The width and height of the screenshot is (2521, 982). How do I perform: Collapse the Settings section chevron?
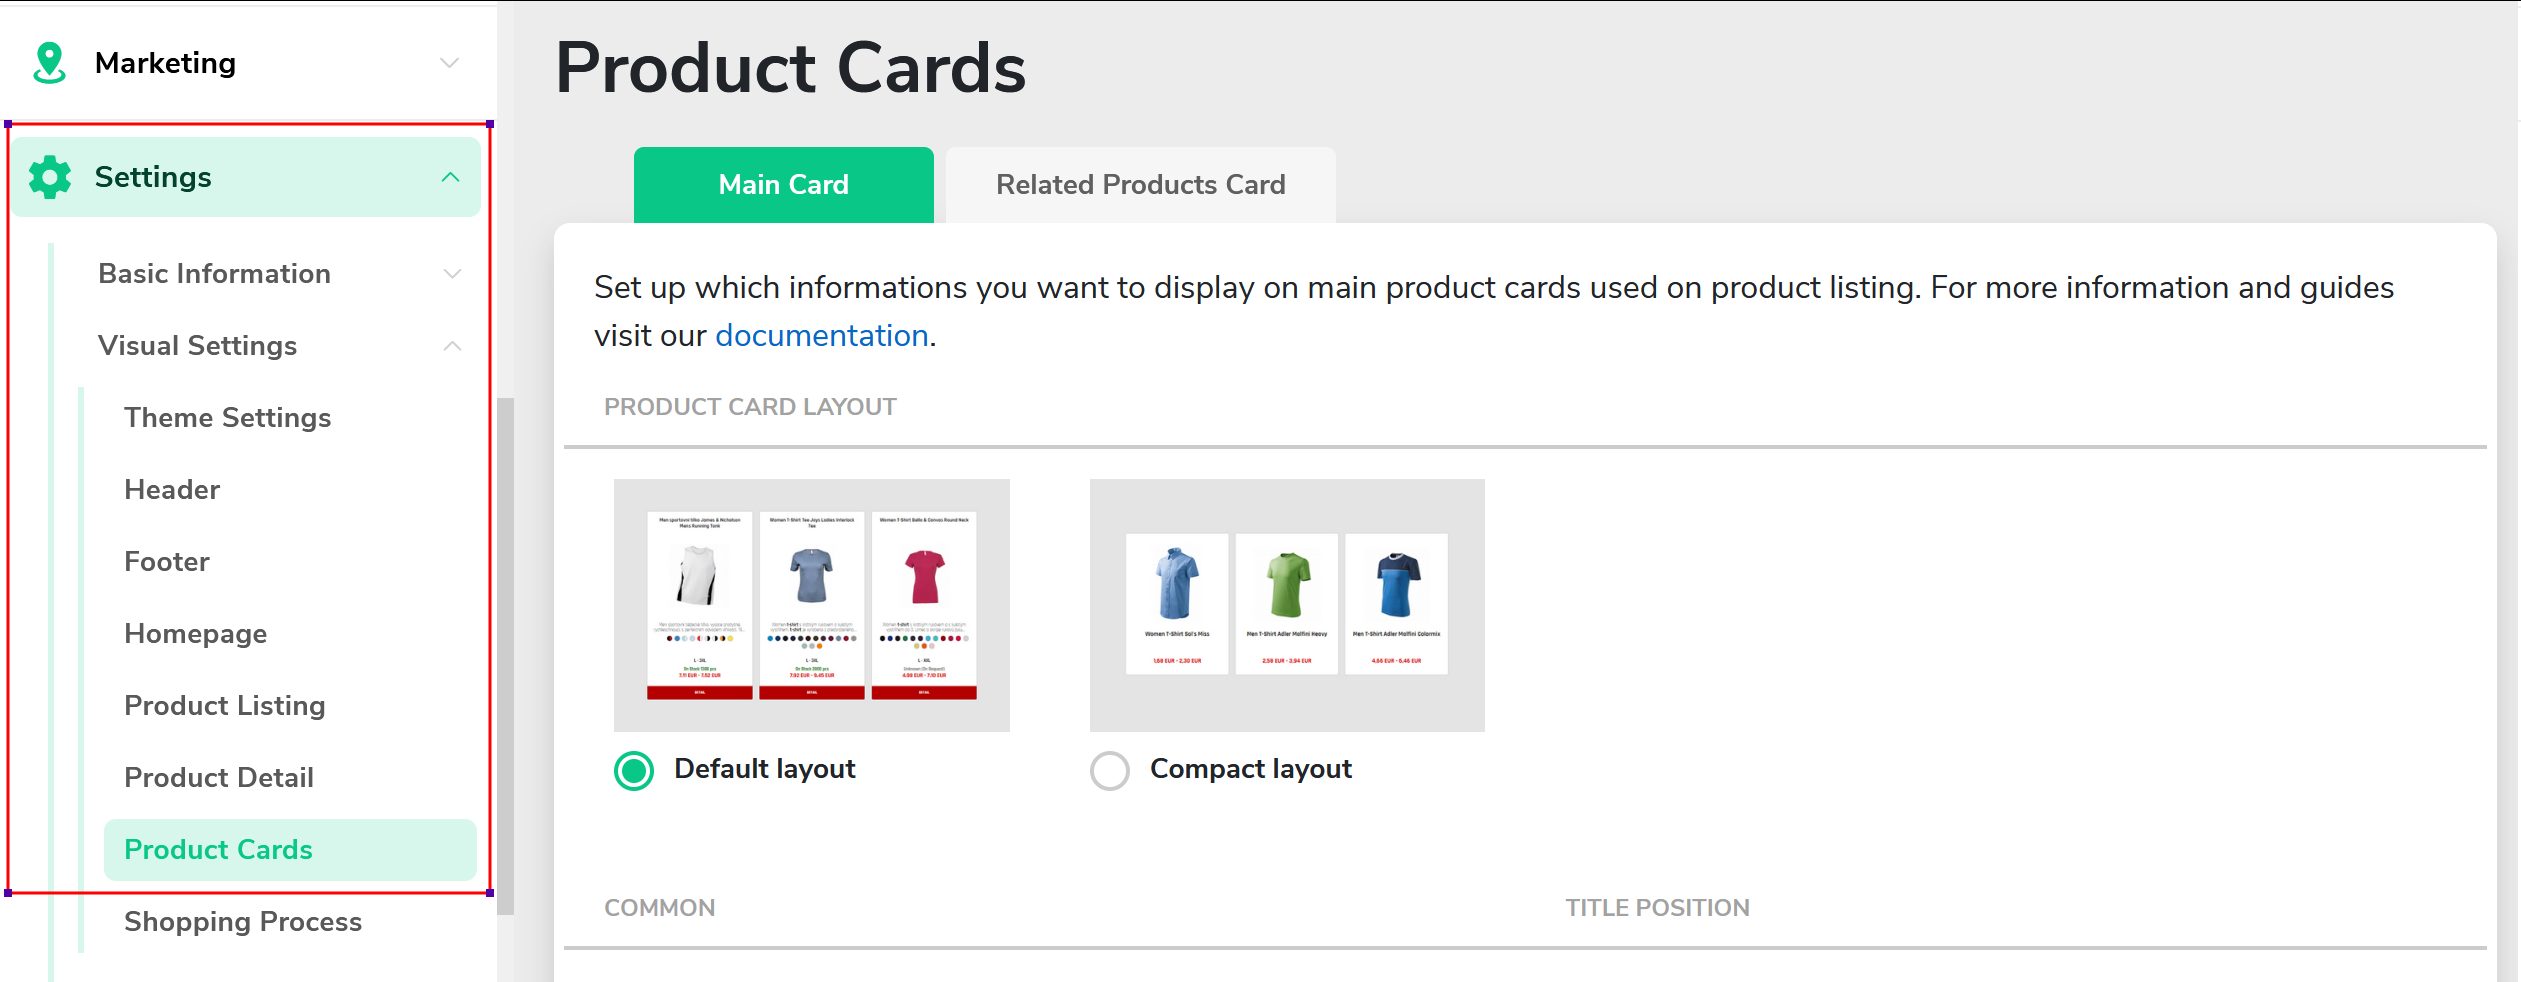point(451,177)
